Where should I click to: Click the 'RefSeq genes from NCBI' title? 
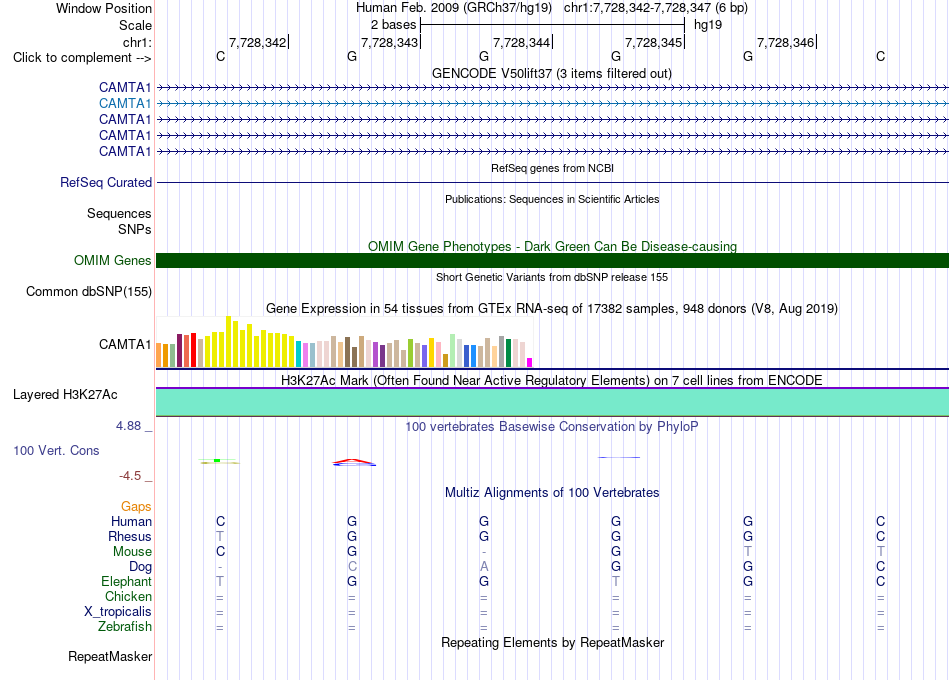coord(553,168)
